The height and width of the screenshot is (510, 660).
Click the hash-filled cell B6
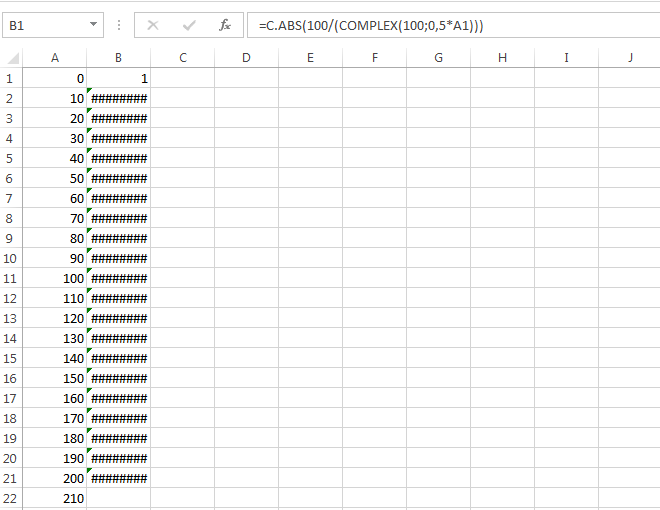(x=118, y=178)
